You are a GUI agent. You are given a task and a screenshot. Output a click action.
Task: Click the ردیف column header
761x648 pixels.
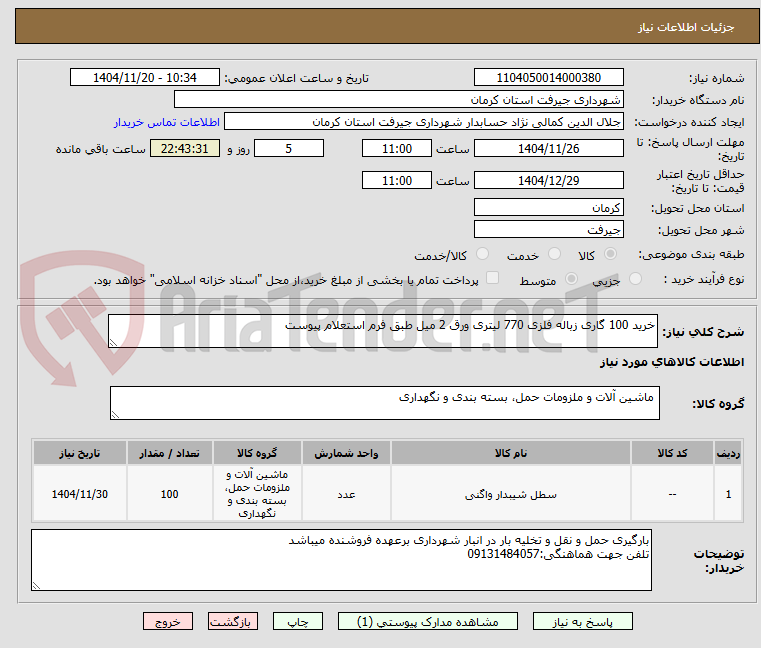coord(728,453)
